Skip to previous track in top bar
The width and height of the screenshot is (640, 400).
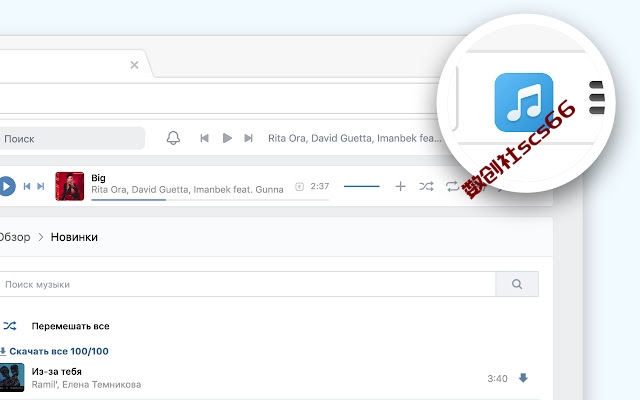pos(204,138)
